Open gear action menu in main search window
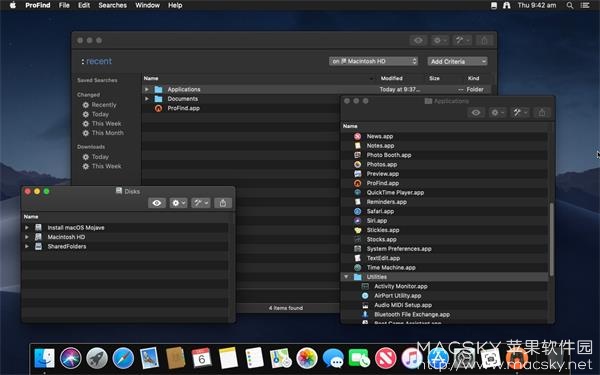 click(x=440, y=40)
